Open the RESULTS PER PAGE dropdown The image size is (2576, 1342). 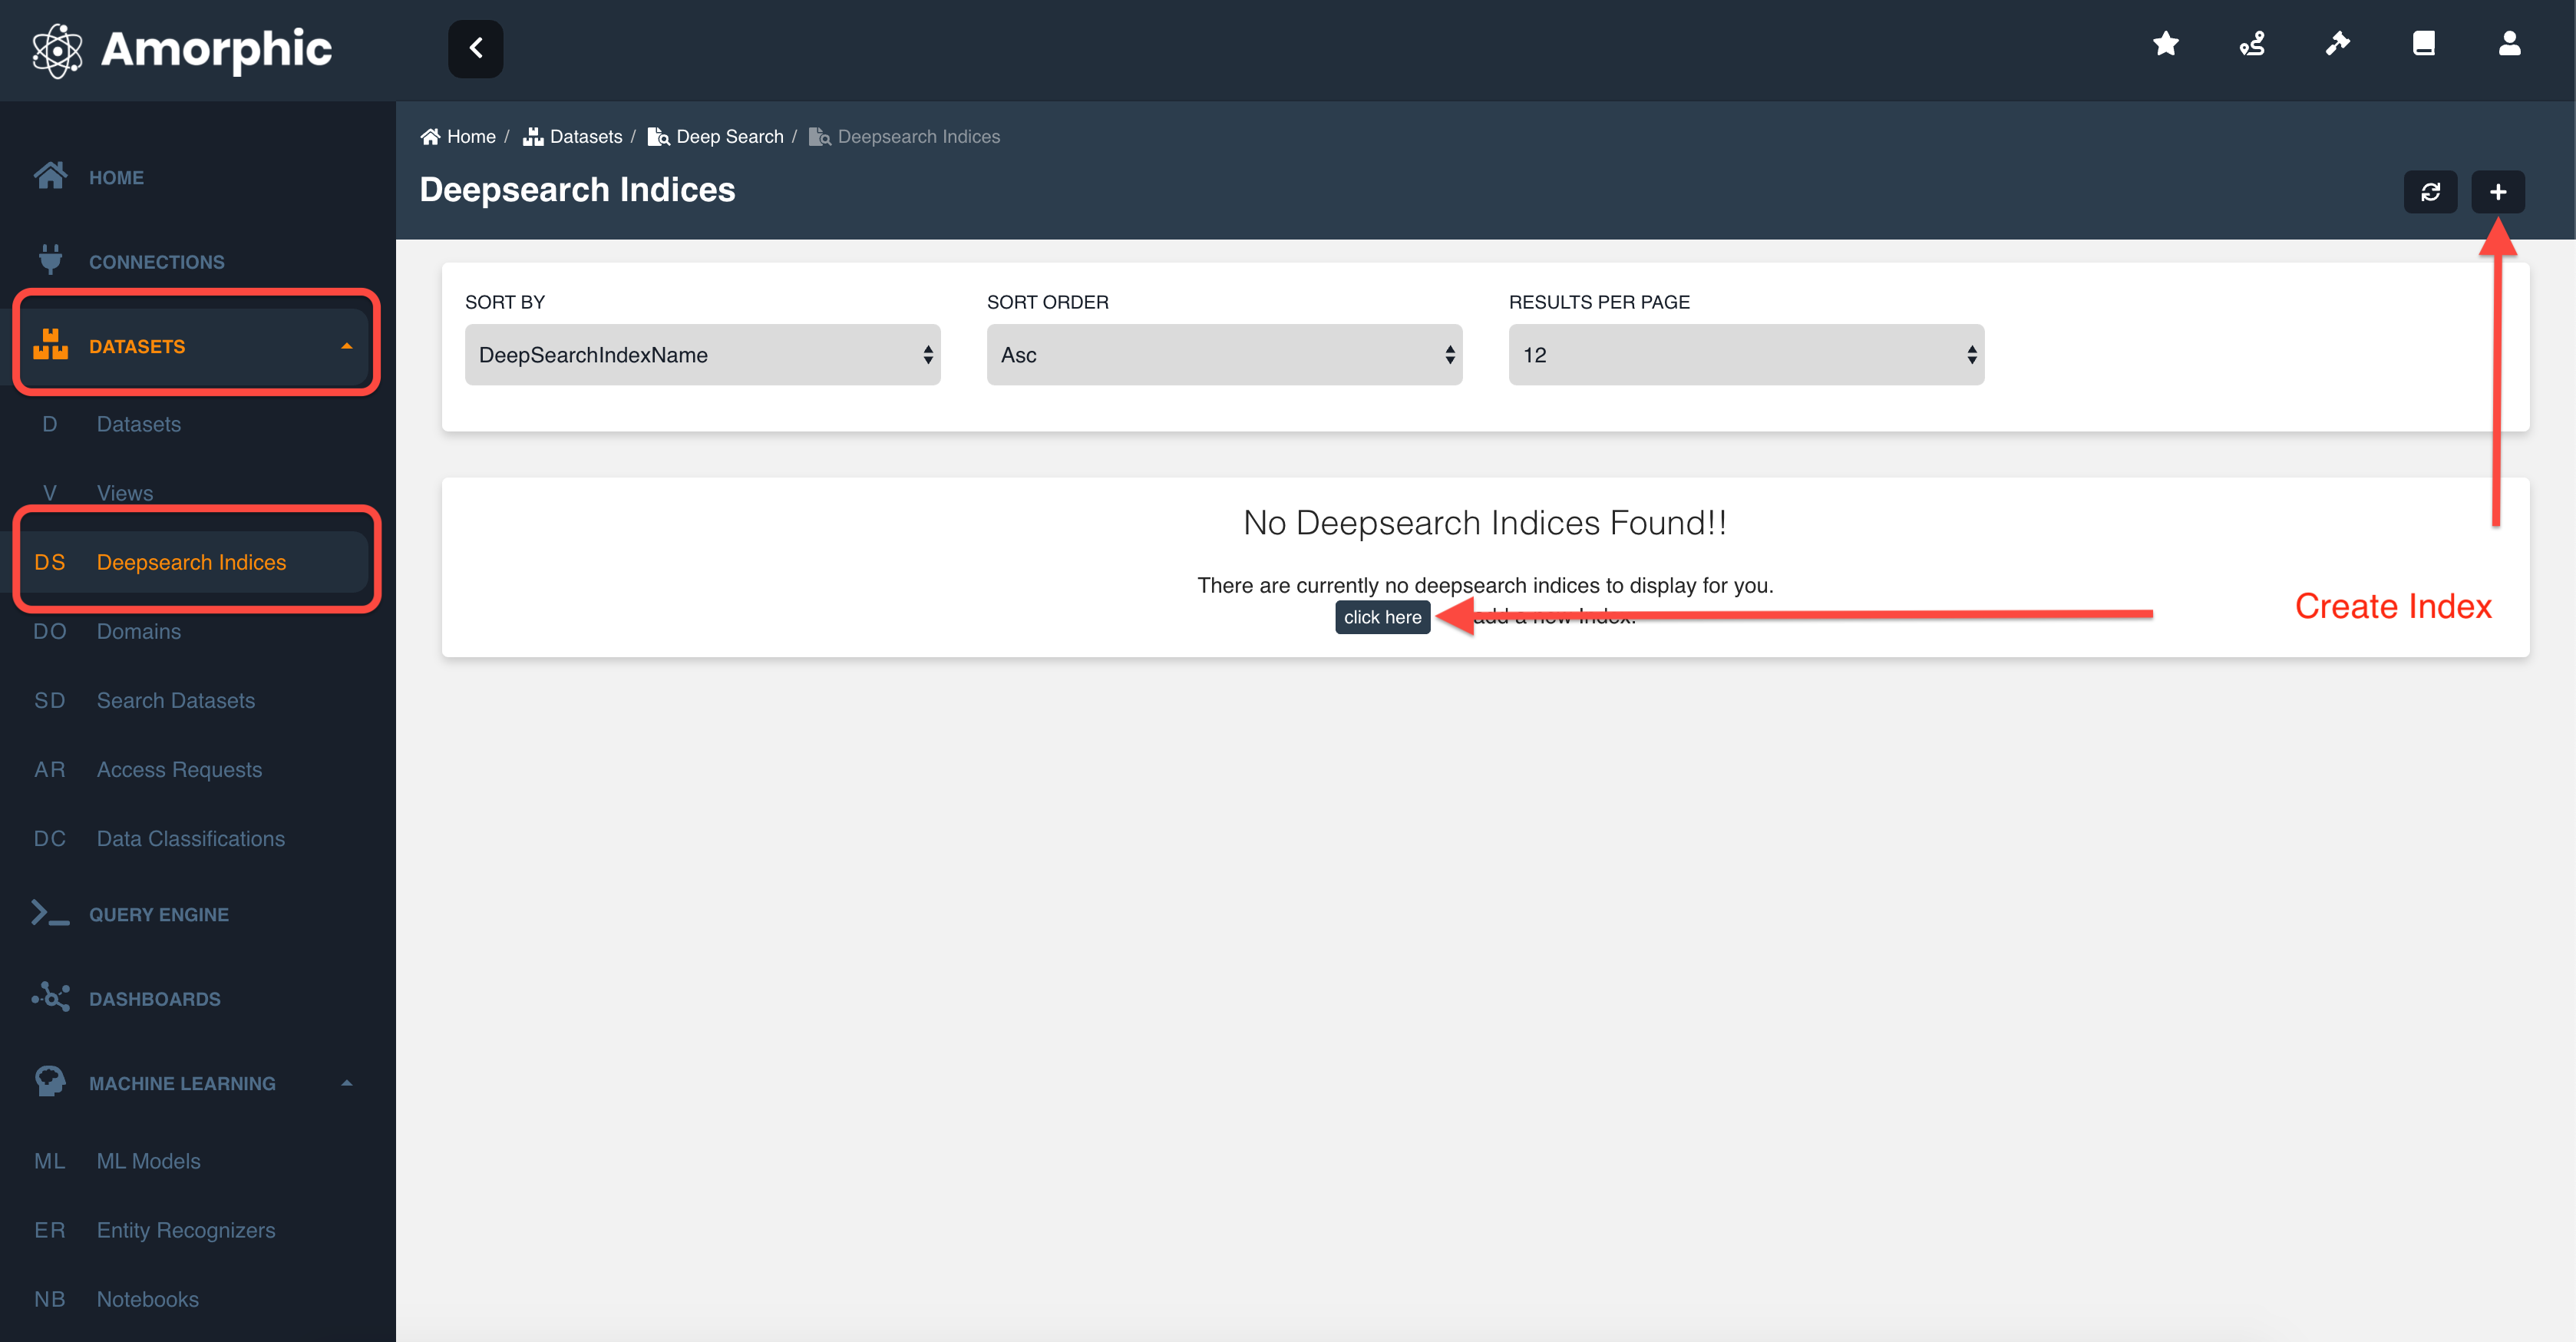(x=1746, y=354)
